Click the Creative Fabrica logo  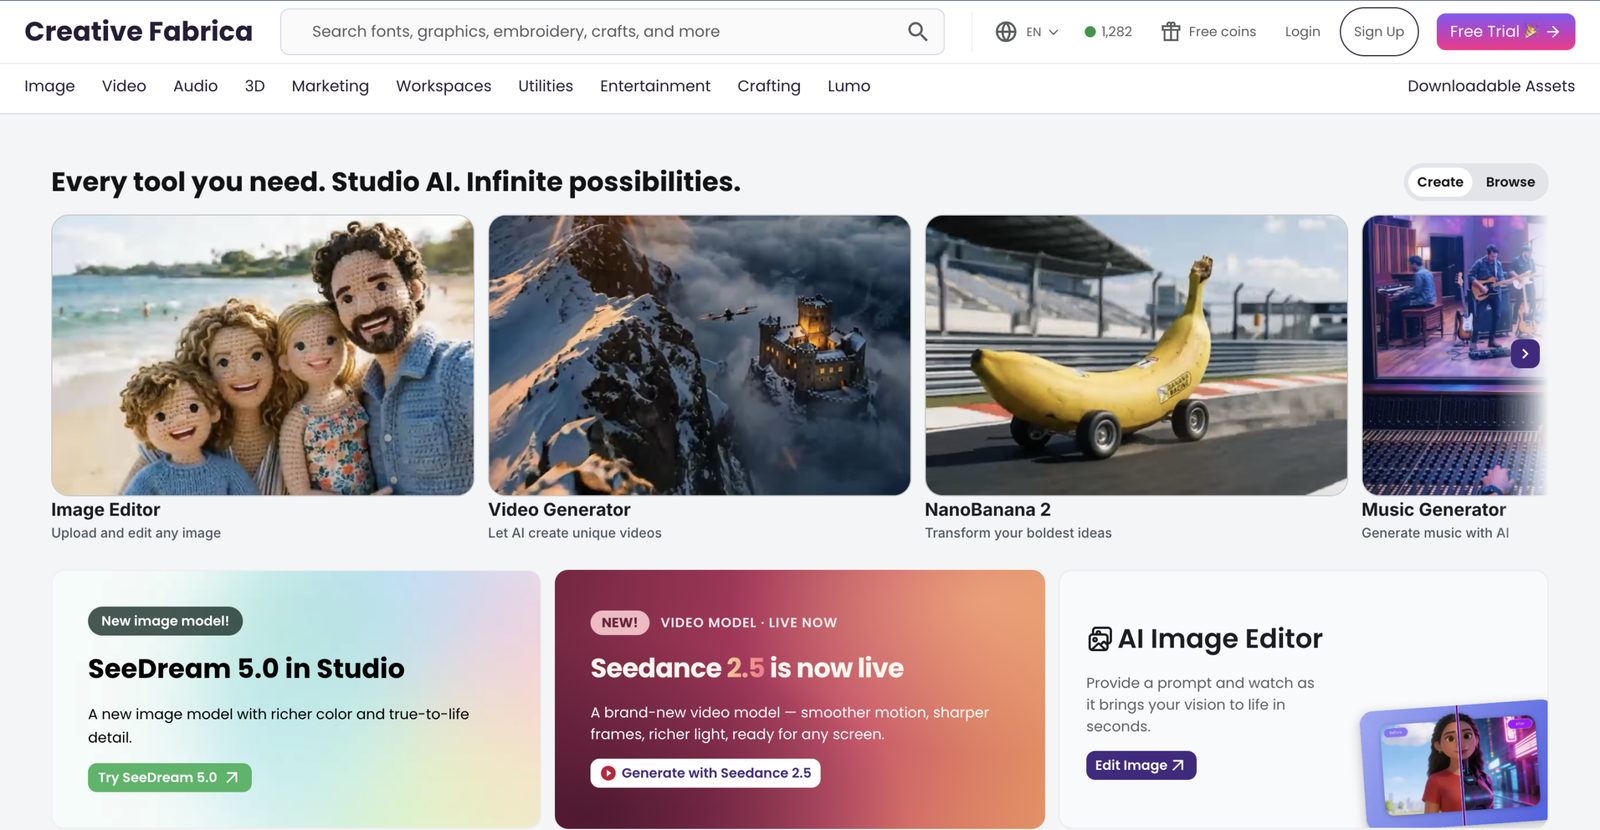(x=138, y=32)
